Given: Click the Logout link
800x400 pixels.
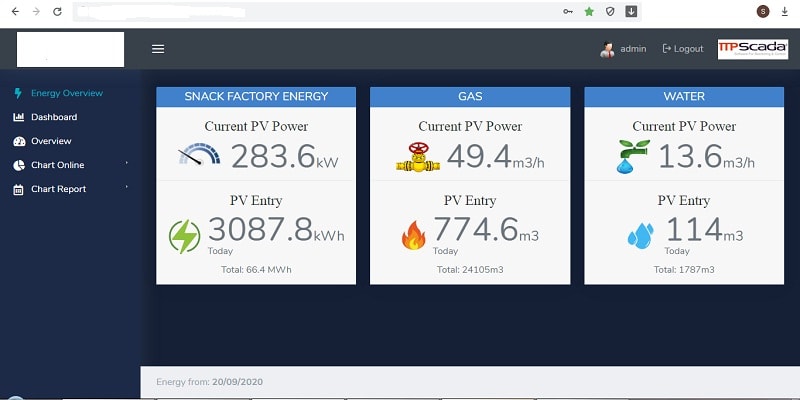Looking at the screenshot, I should coord(683,49).
